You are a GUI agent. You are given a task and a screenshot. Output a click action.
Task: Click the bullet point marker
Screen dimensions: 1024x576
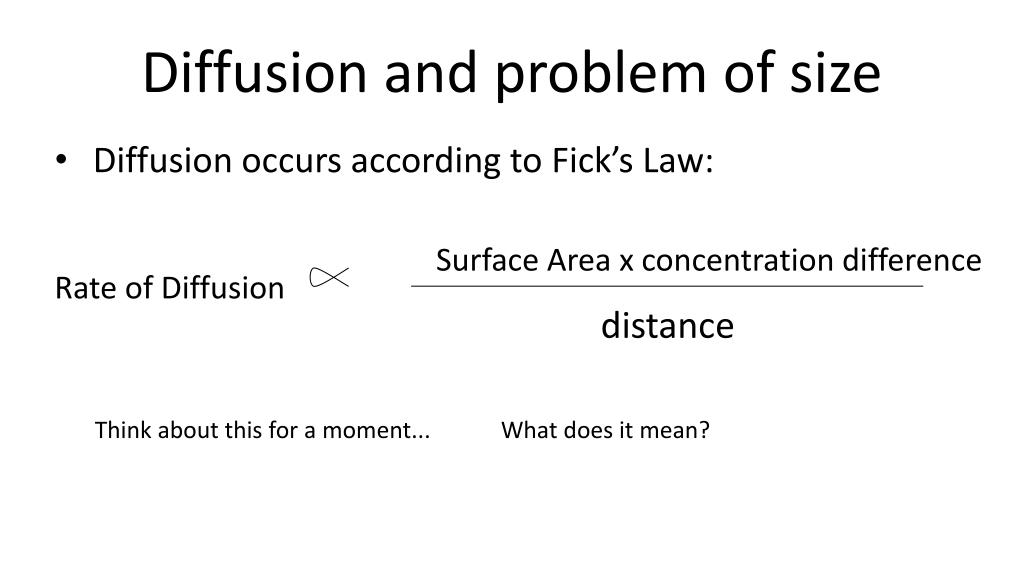coord(62,161)
